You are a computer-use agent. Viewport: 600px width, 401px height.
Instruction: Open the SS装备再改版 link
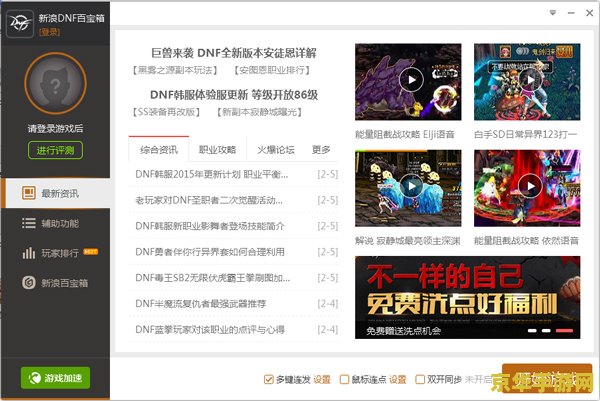coord(166,112)
